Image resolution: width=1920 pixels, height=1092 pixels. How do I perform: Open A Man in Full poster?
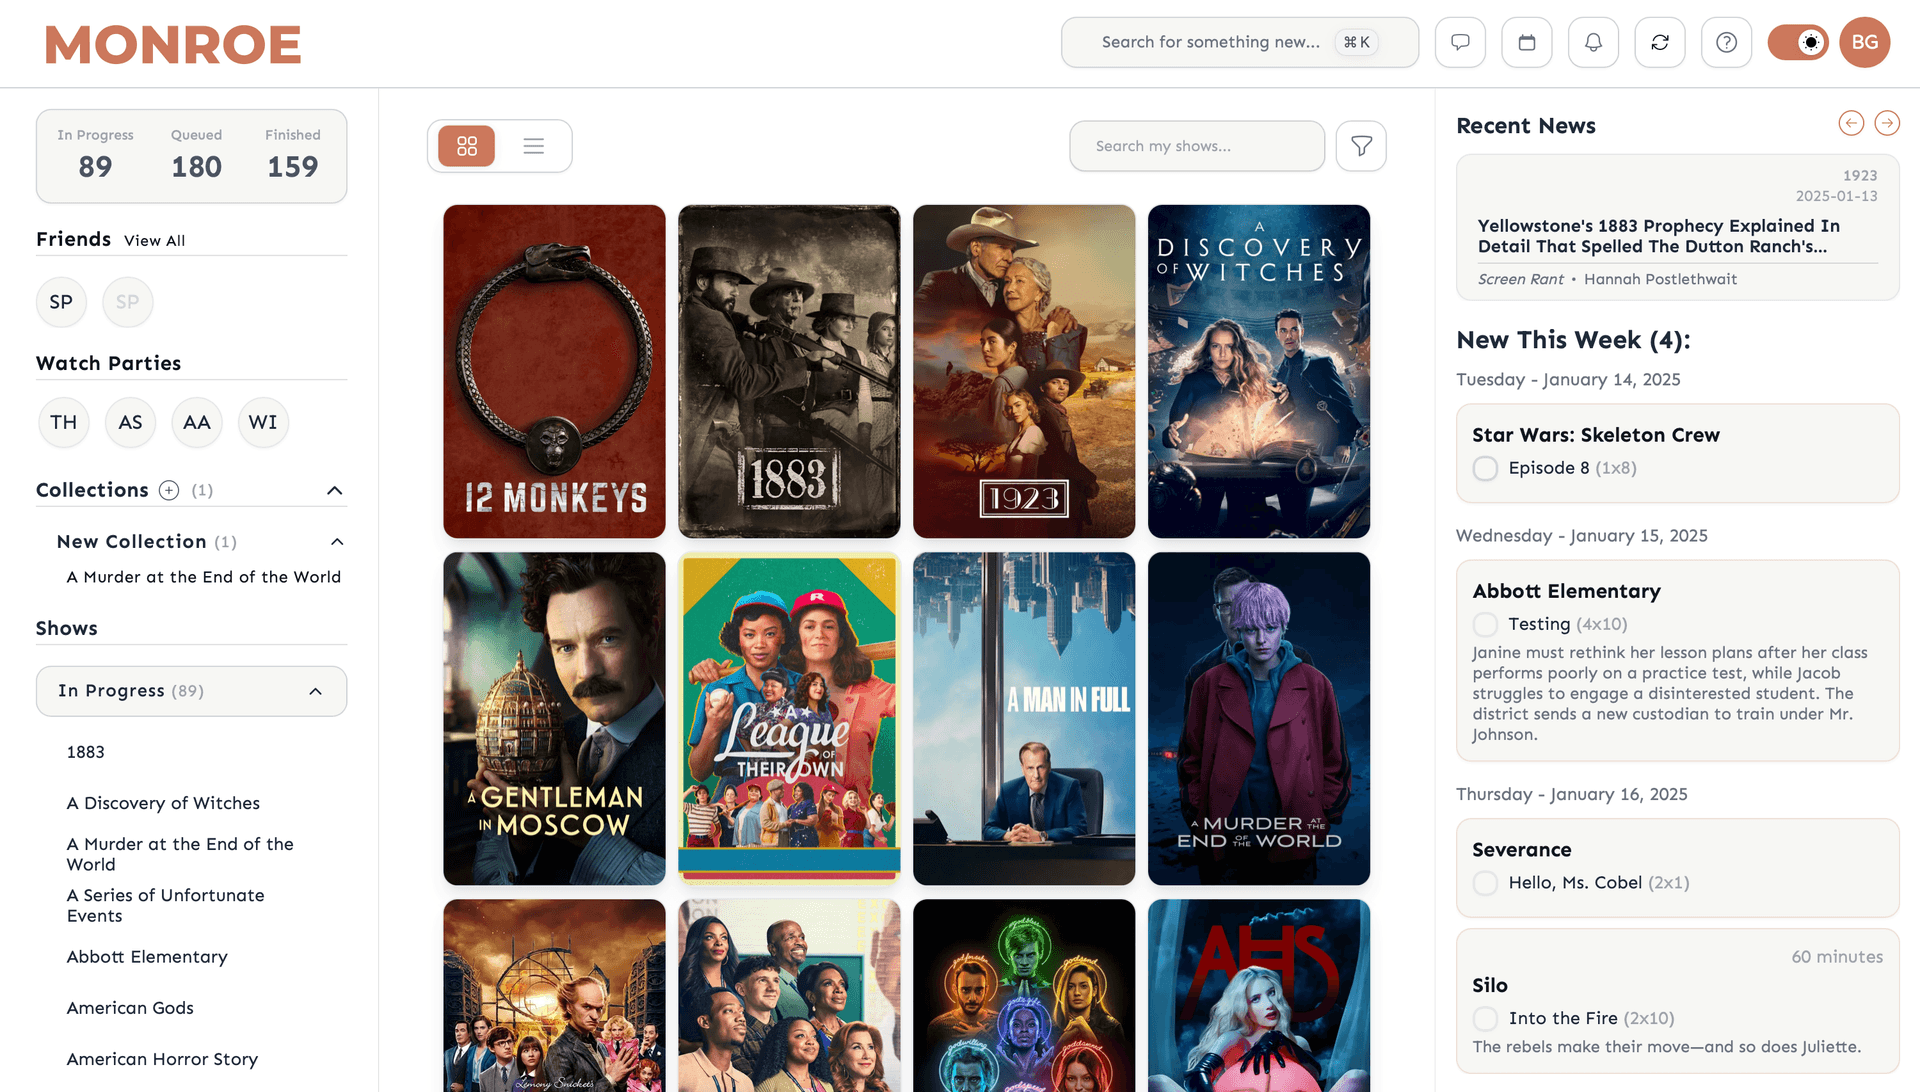coord(1024,718)
